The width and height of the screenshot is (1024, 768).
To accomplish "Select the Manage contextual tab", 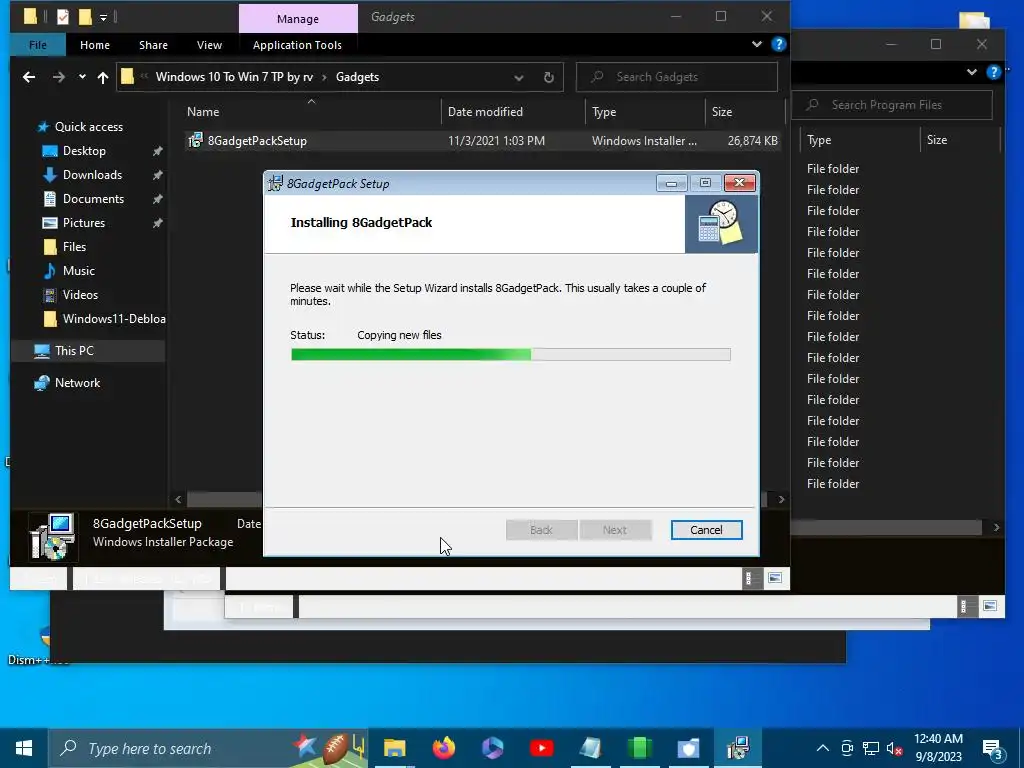I will 298,19.
